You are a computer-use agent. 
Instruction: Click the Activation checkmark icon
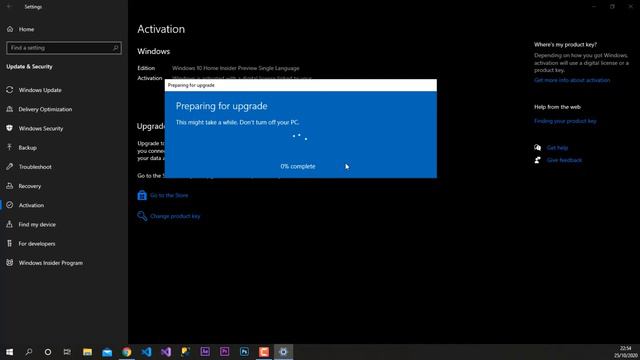click(10, 205)
